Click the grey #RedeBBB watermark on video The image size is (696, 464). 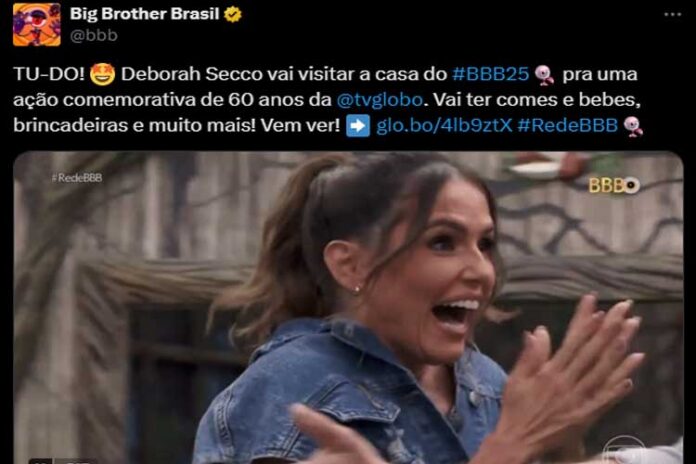click(x=77, y=178)
